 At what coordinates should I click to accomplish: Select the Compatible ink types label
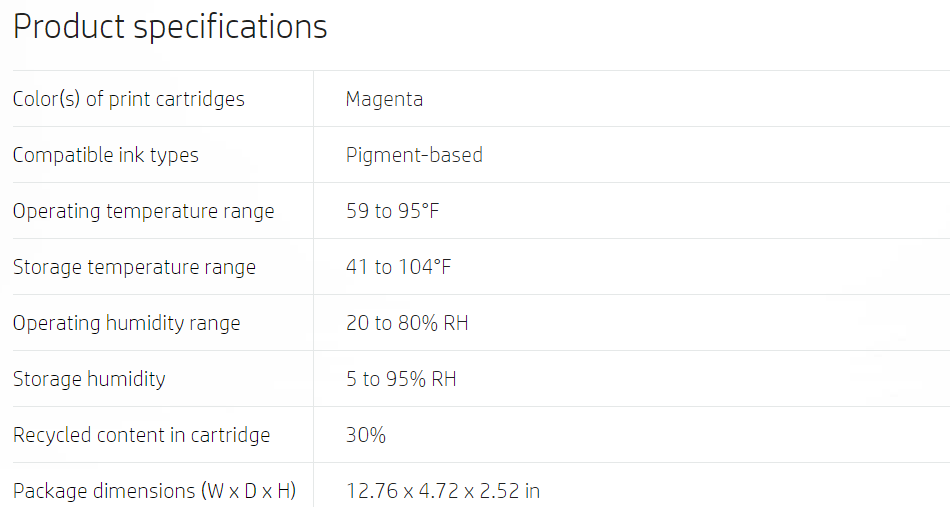click(105, 155)
